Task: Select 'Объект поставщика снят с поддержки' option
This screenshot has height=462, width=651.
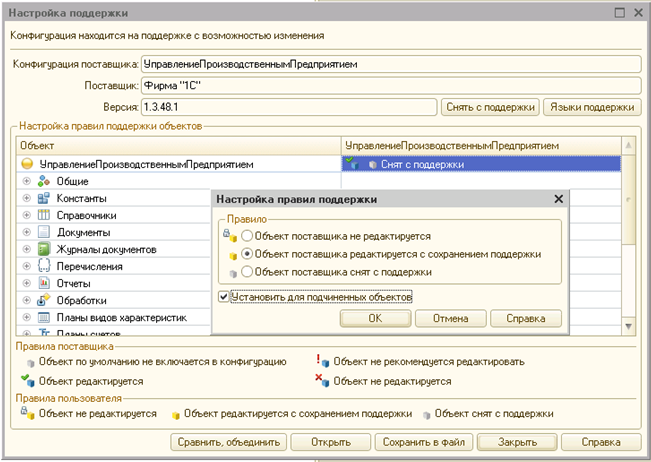Action: click(247, 271)
